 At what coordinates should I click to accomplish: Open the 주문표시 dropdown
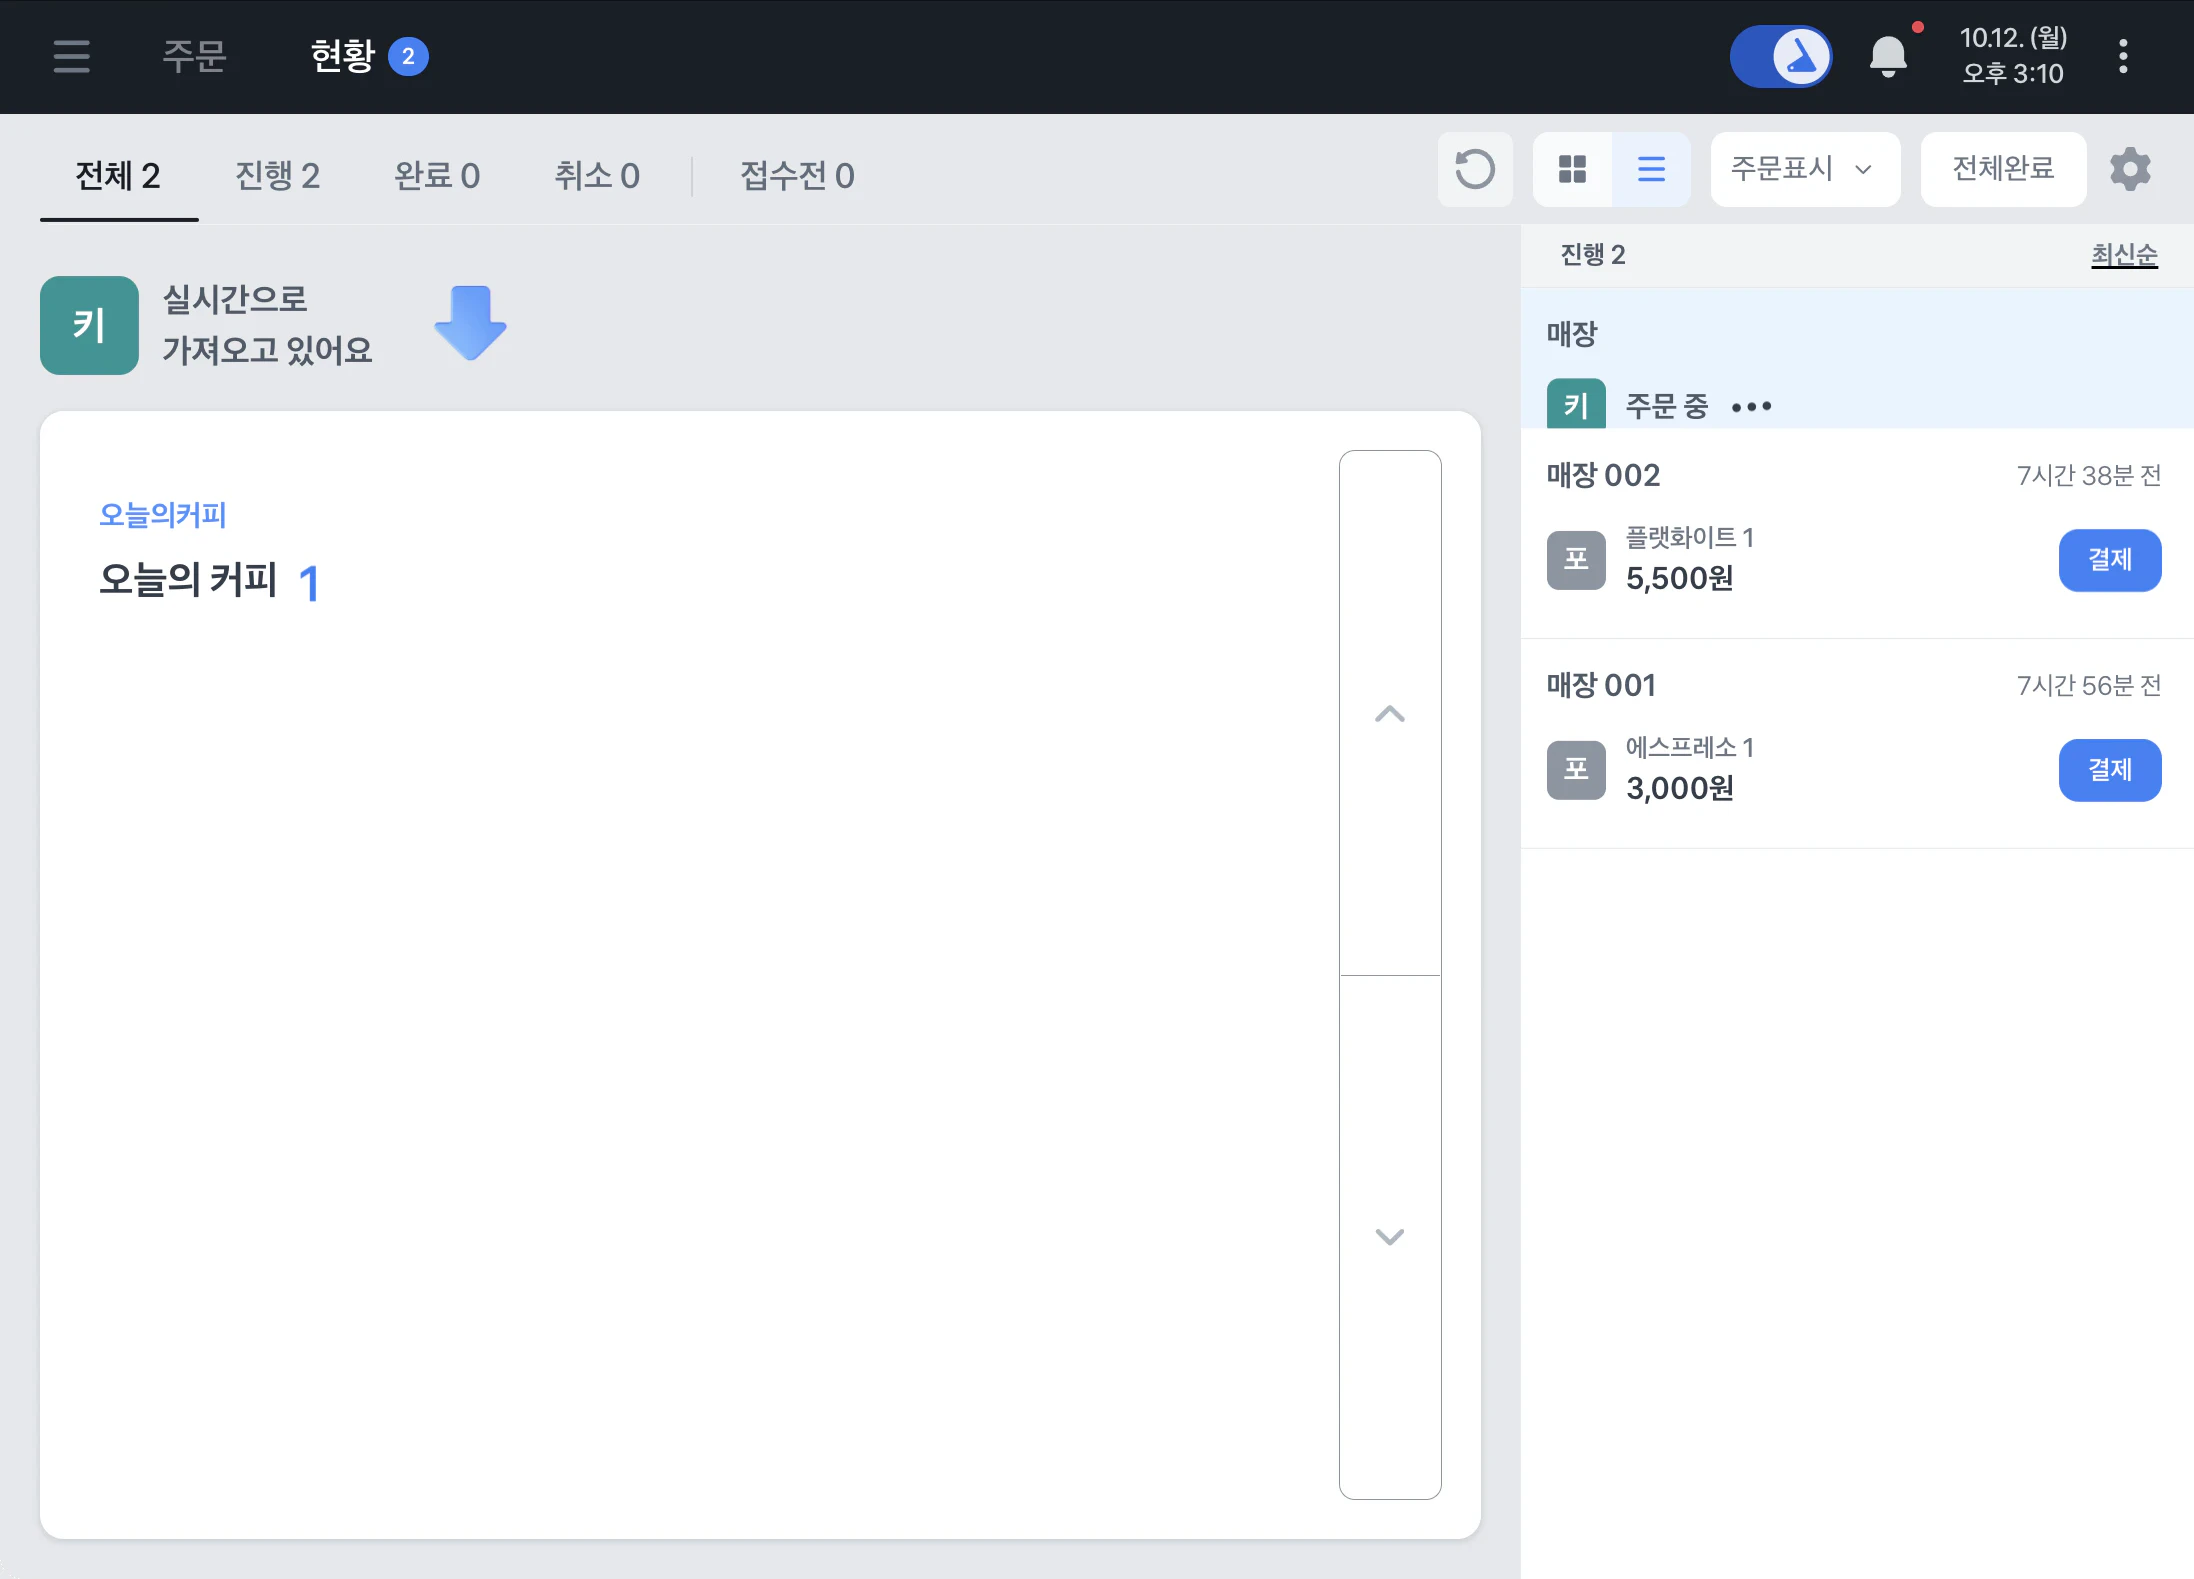(1805, 169)
